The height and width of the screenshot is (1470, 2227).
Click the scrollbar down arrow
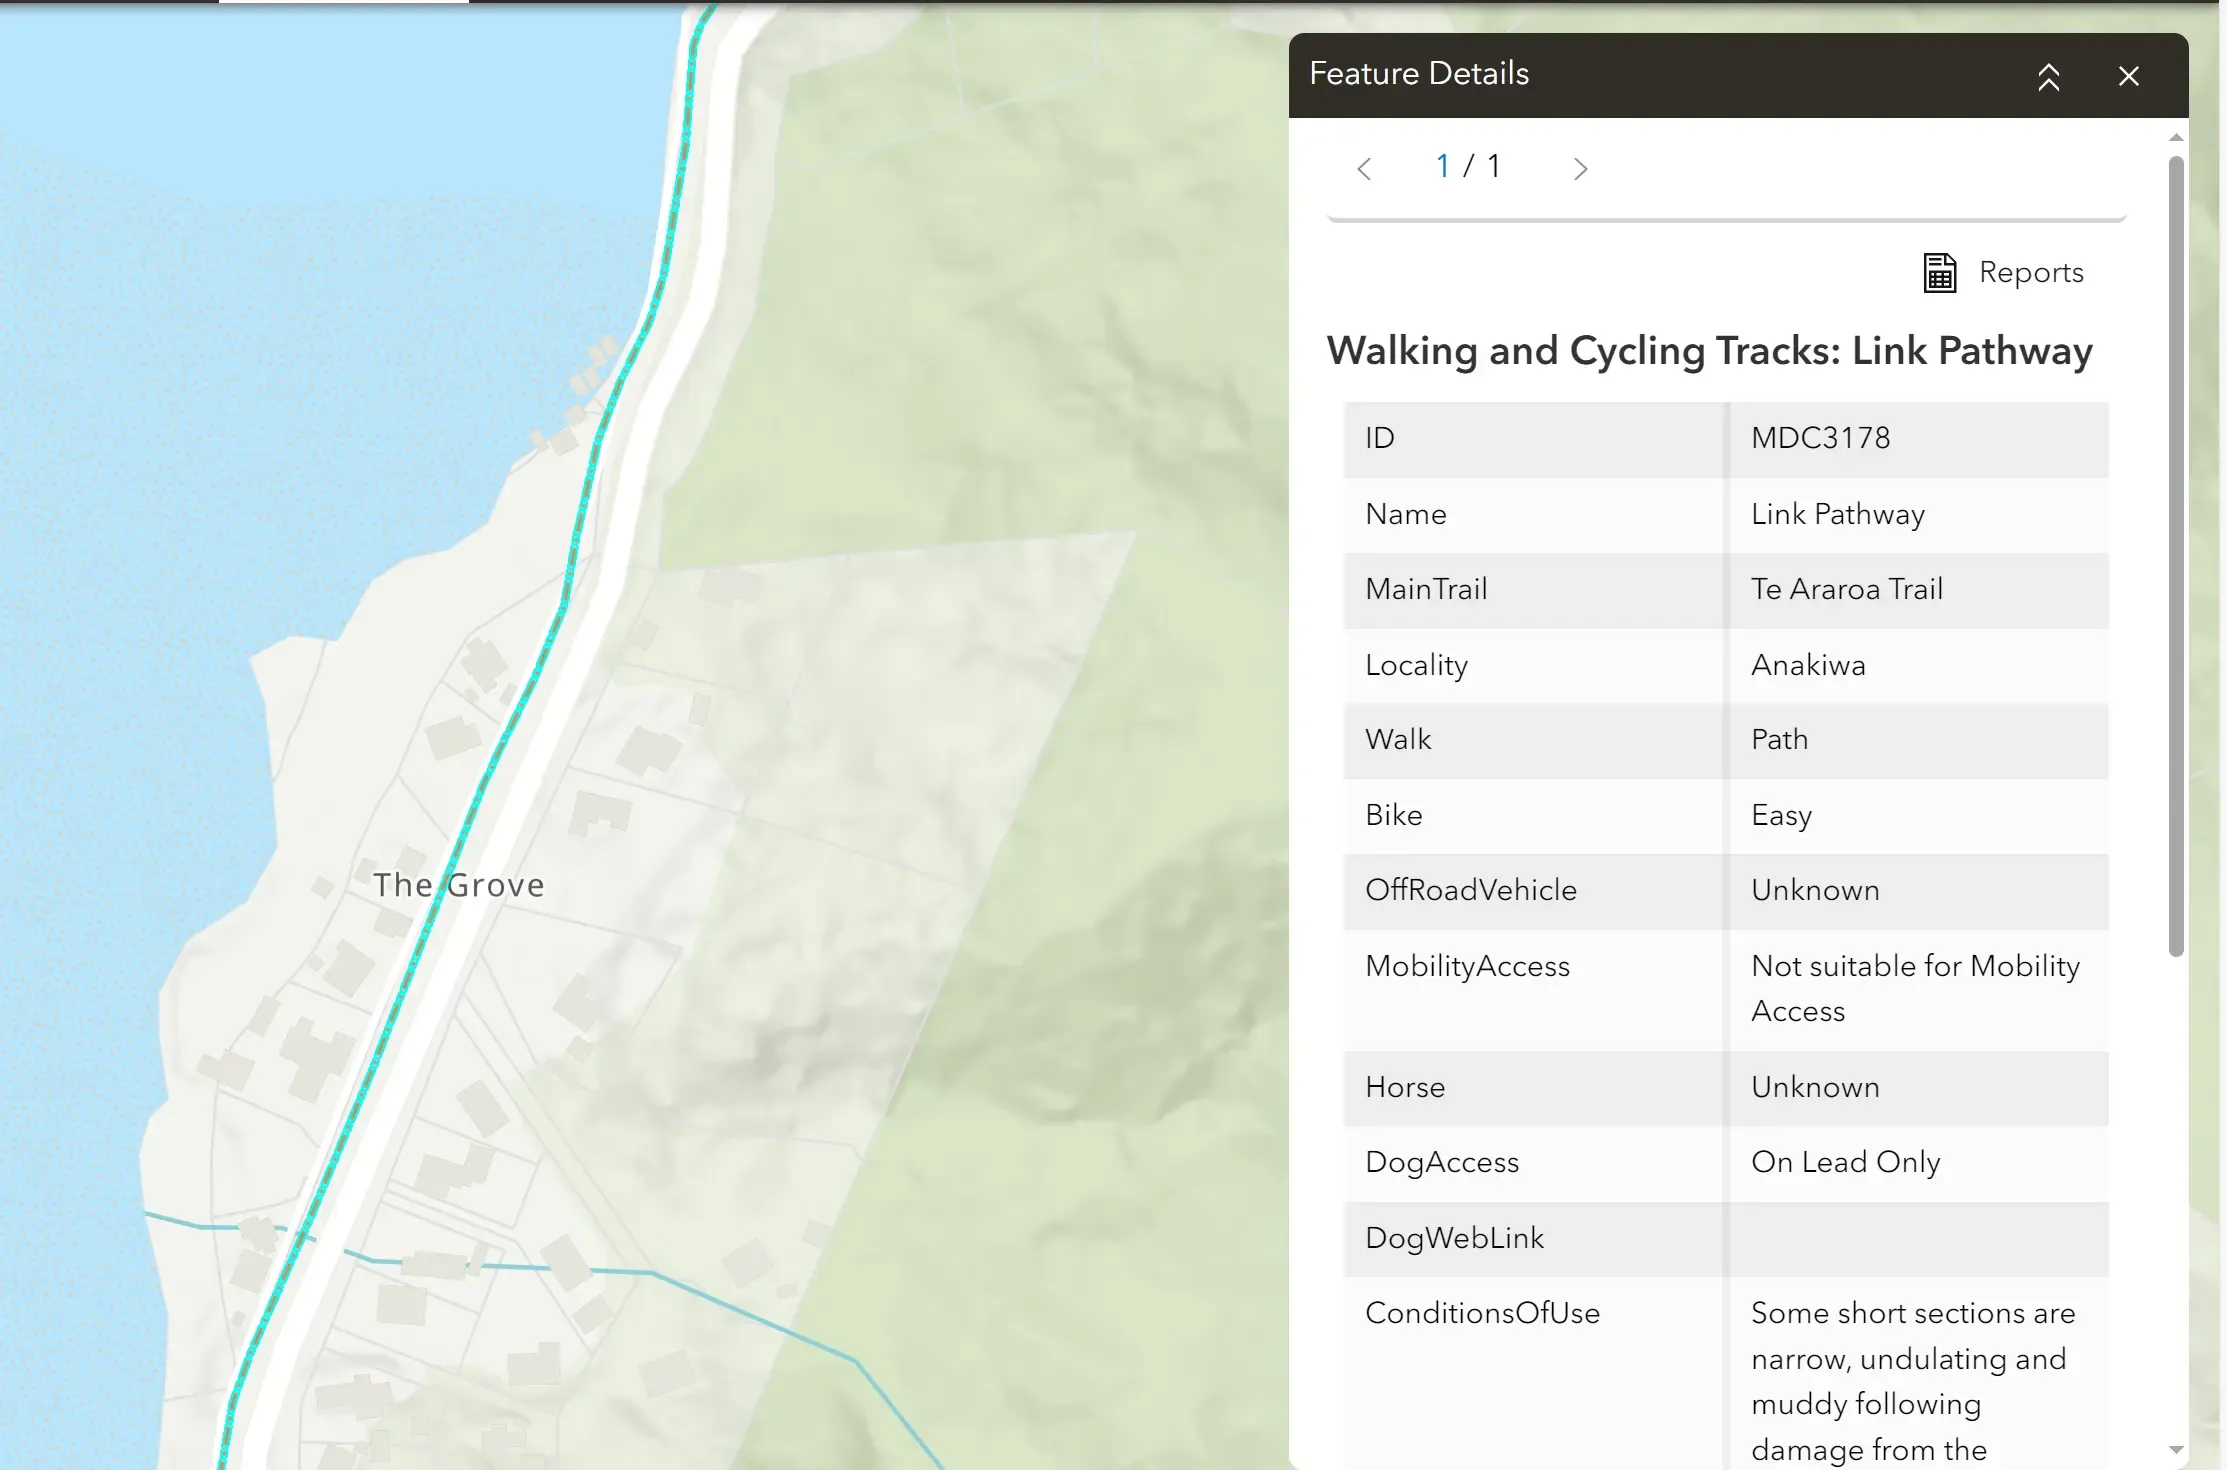pyautogui.click(x=2176, y=1450)
